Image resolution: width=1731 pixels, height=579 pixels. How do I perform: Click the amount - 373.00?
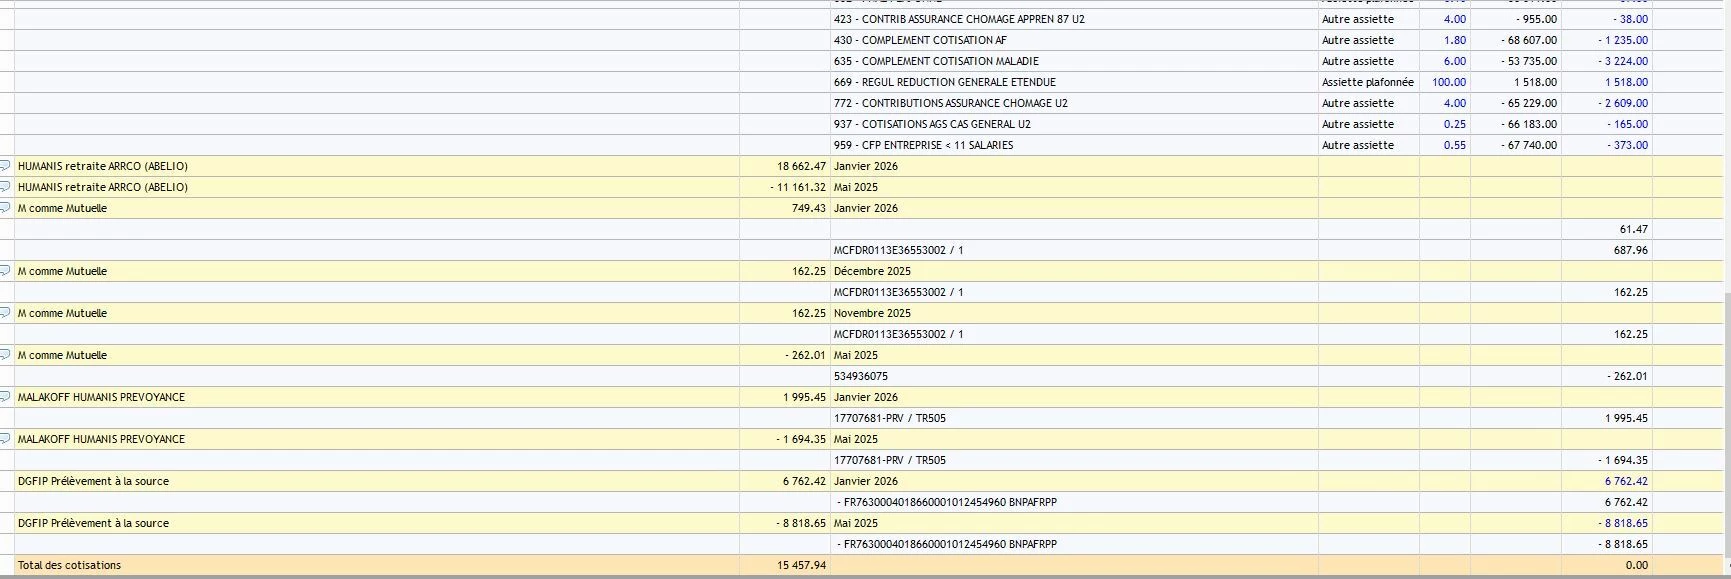pyautogui.click(x=1627, y=145)
